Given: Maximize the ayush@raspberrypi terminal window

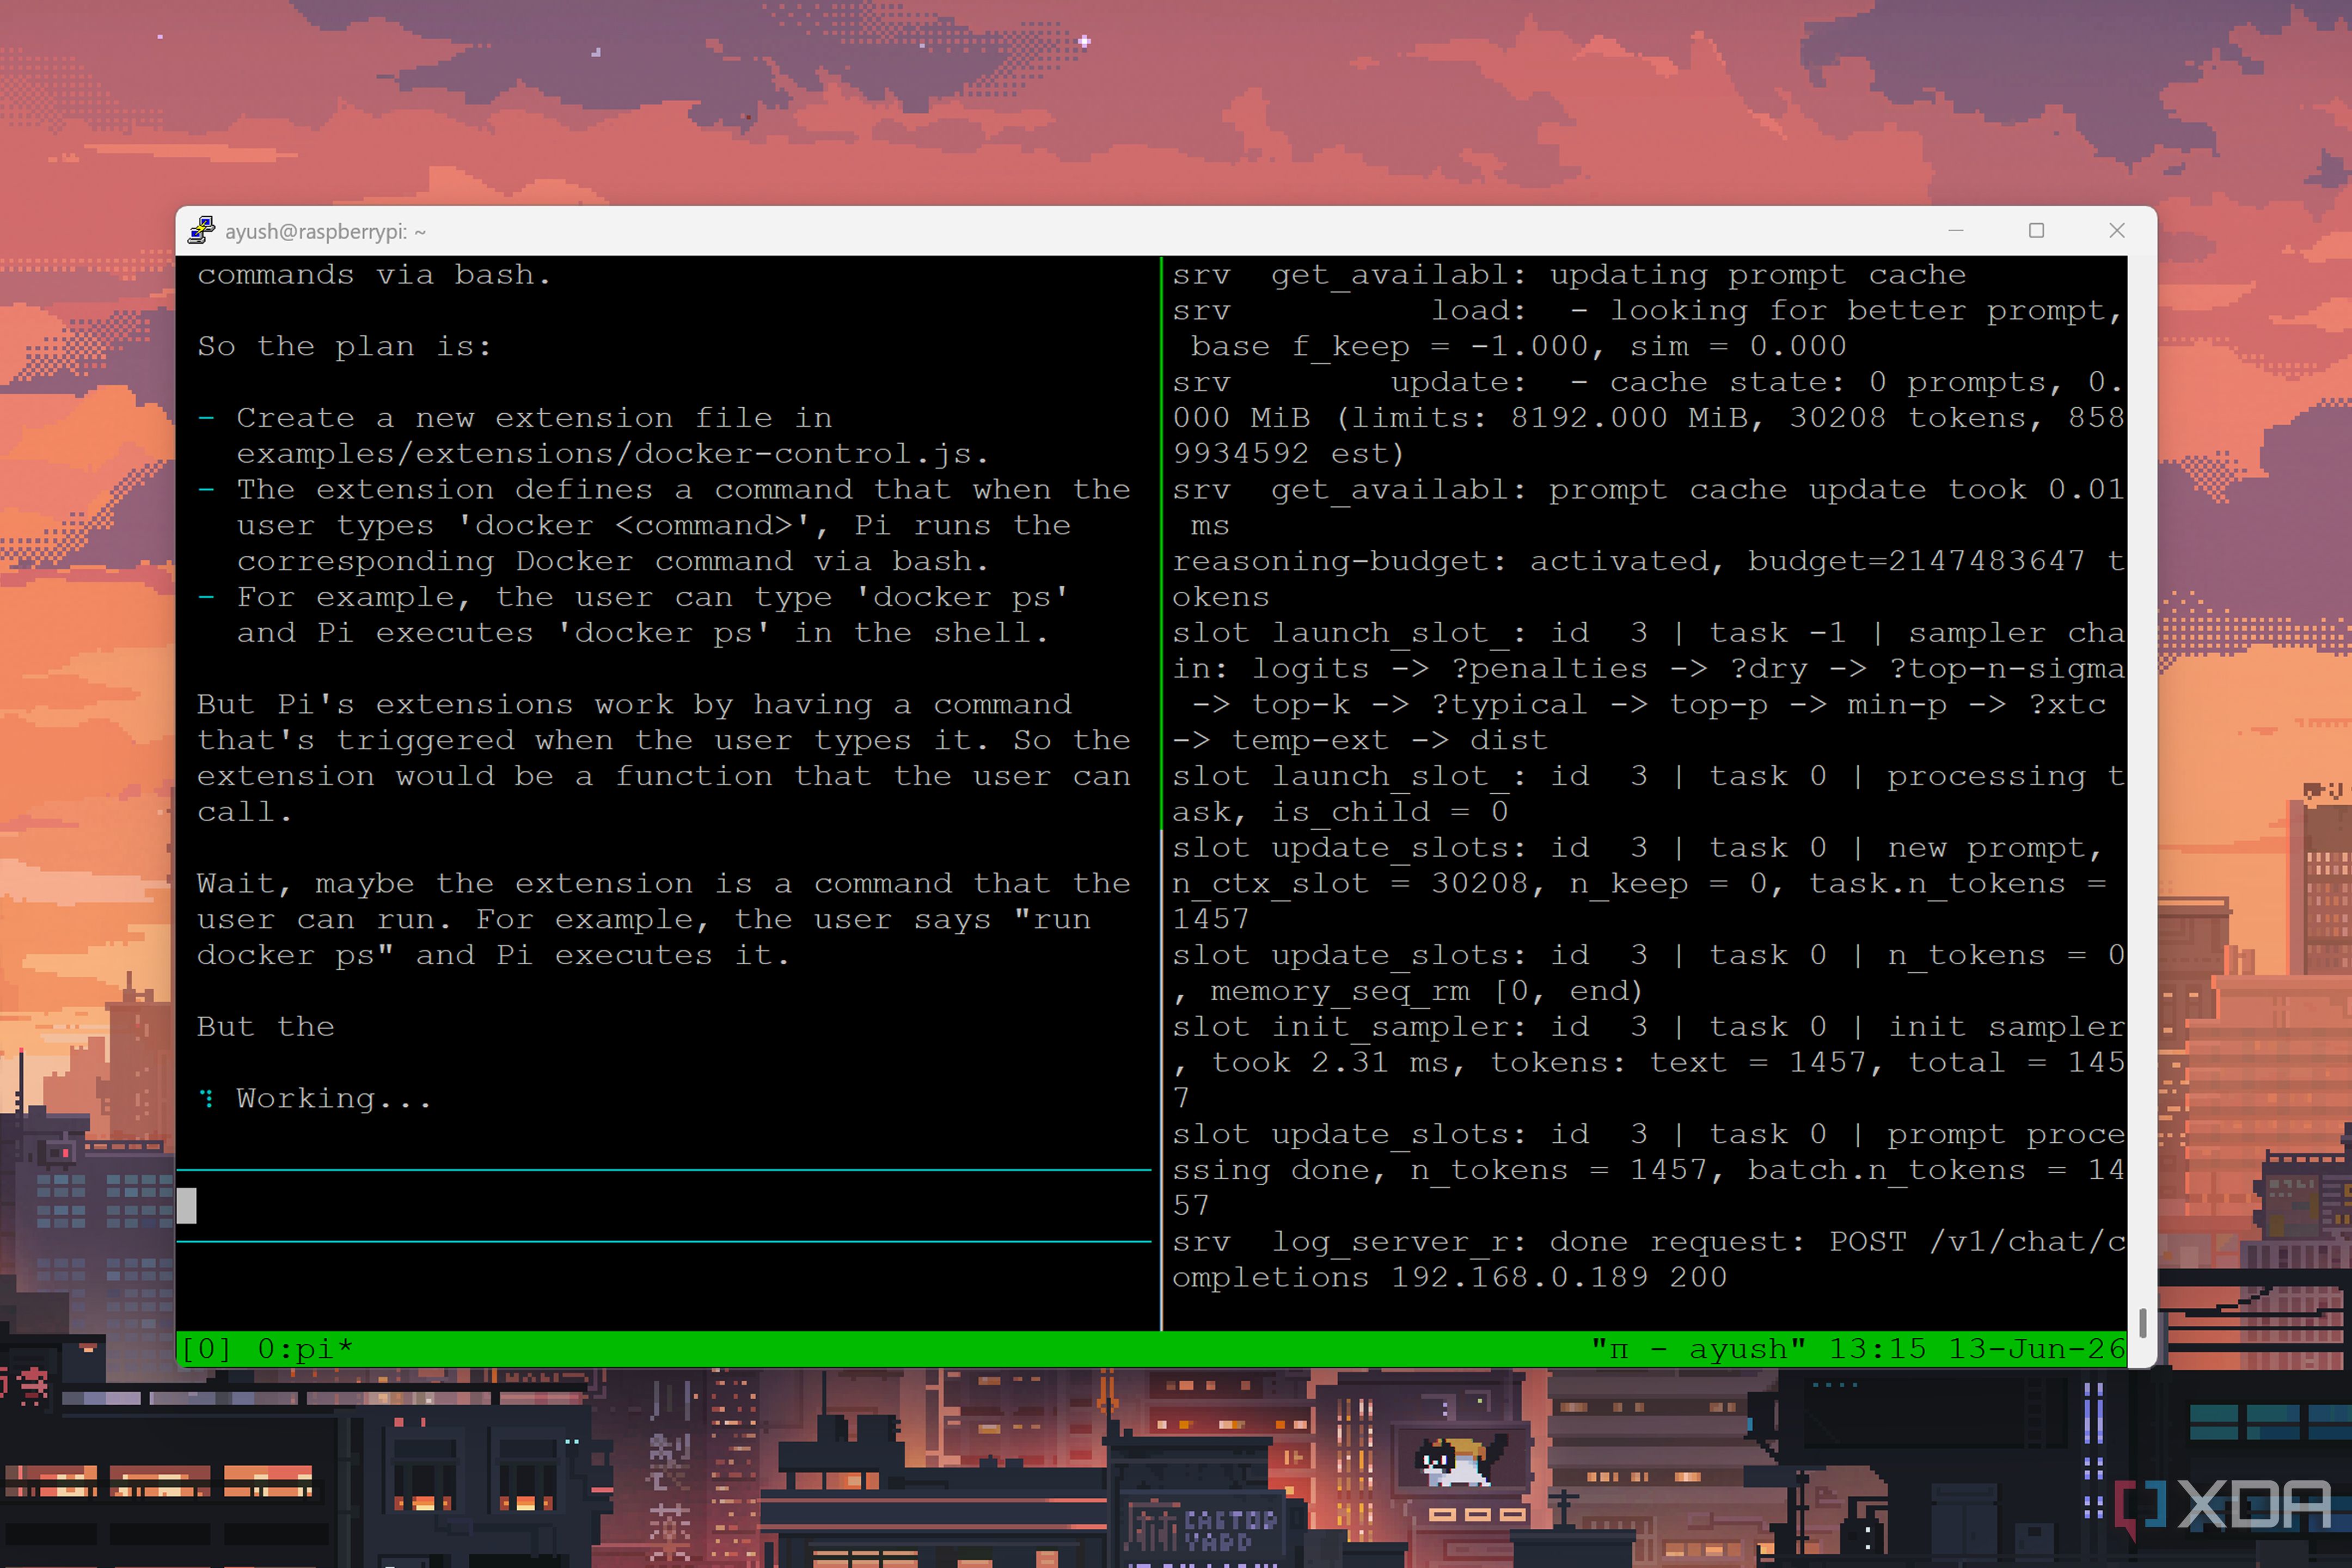Looking at the screenshot, I should click(2036, 230).
